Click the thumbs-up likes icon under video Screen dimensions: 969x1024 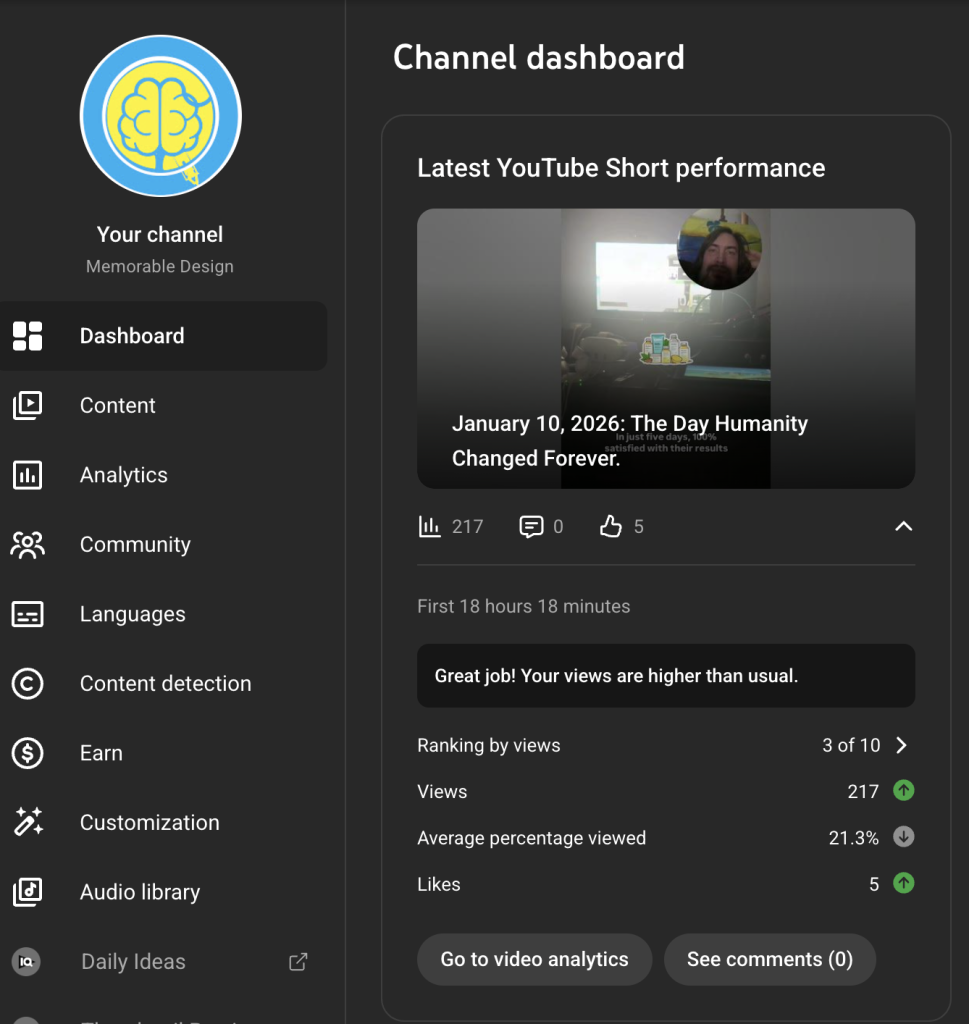[x=610, y=526]
